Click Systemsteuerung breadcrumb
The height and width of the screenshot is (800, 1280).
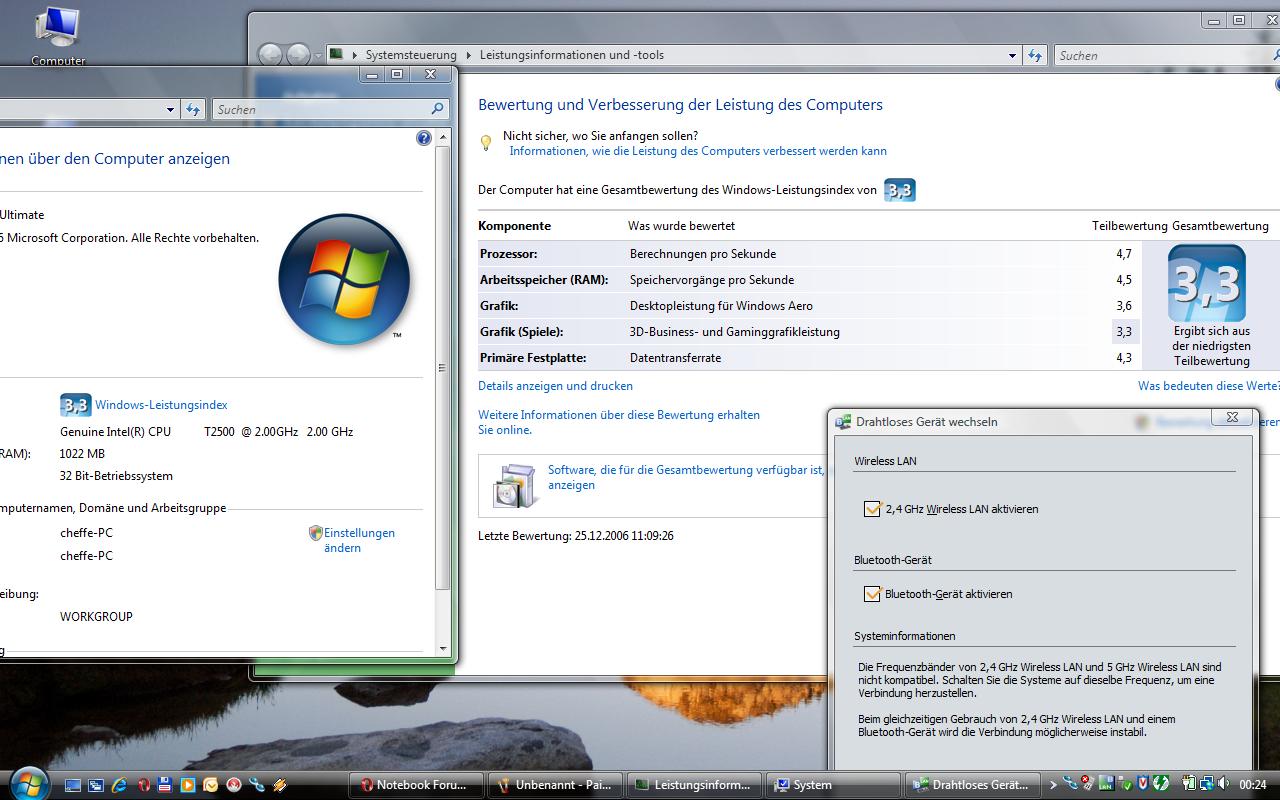tap(411, 55)
